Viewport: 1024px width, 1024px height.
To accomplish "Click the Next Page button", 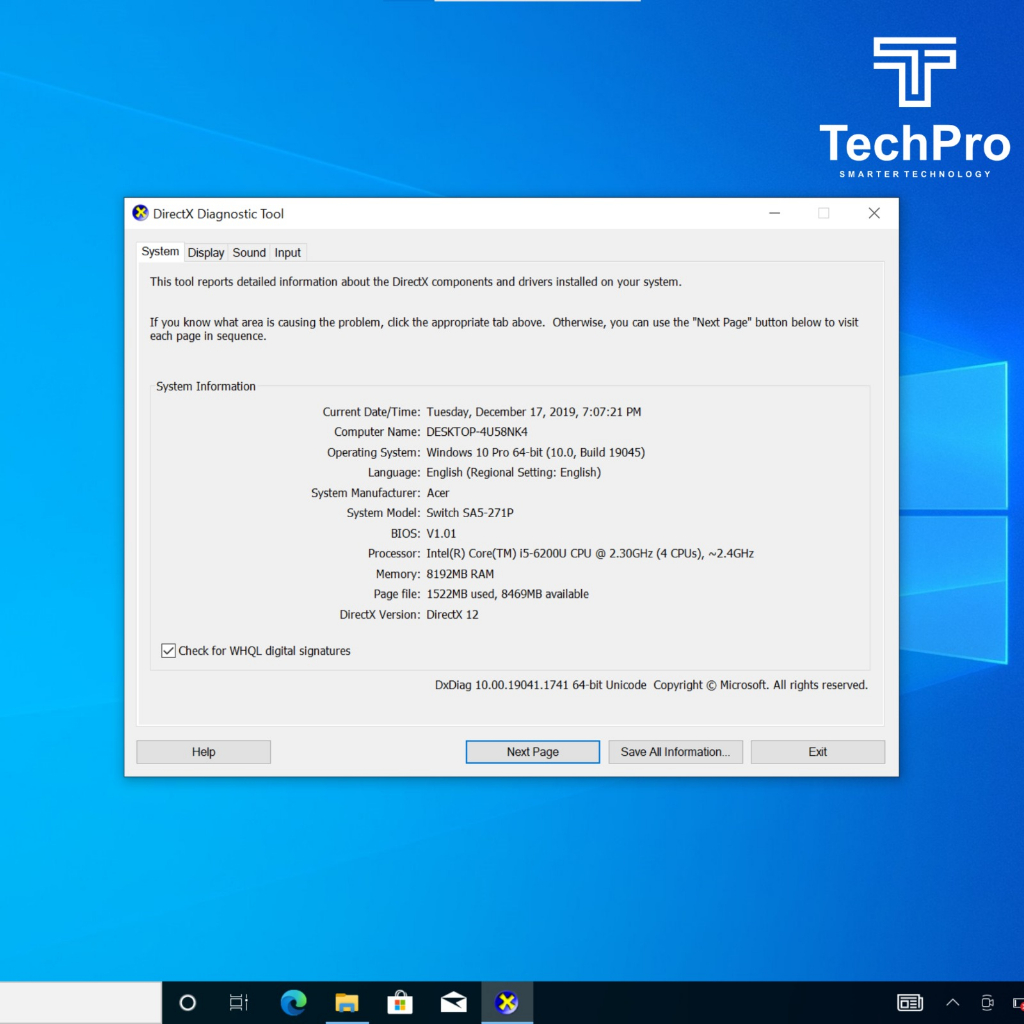I will click(532, 752).
